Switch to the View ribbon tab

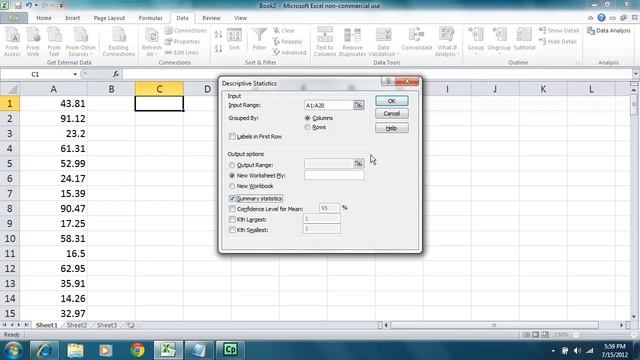coord(240,18)
